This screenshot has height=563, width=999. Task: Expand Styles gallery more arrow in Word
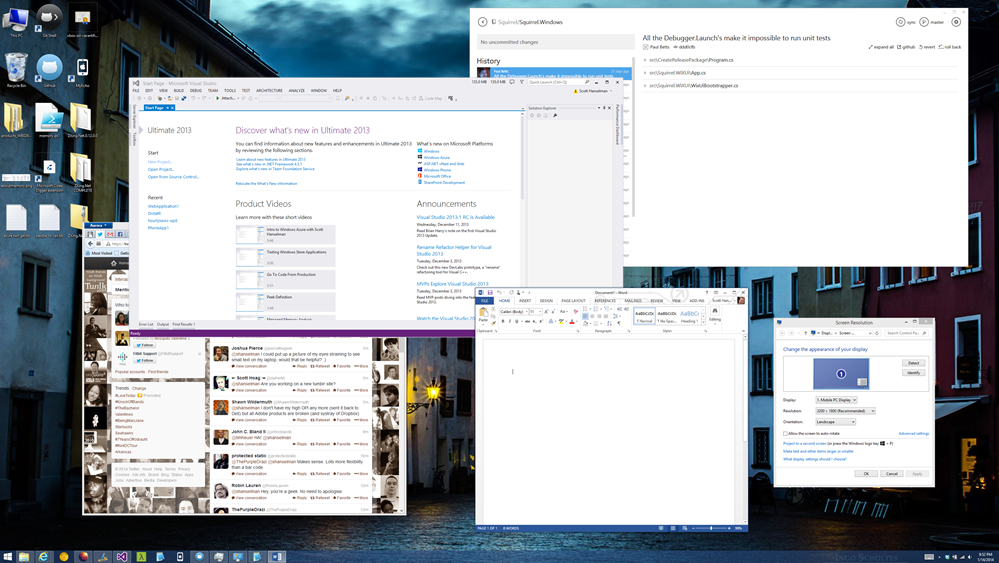[703, 323]
